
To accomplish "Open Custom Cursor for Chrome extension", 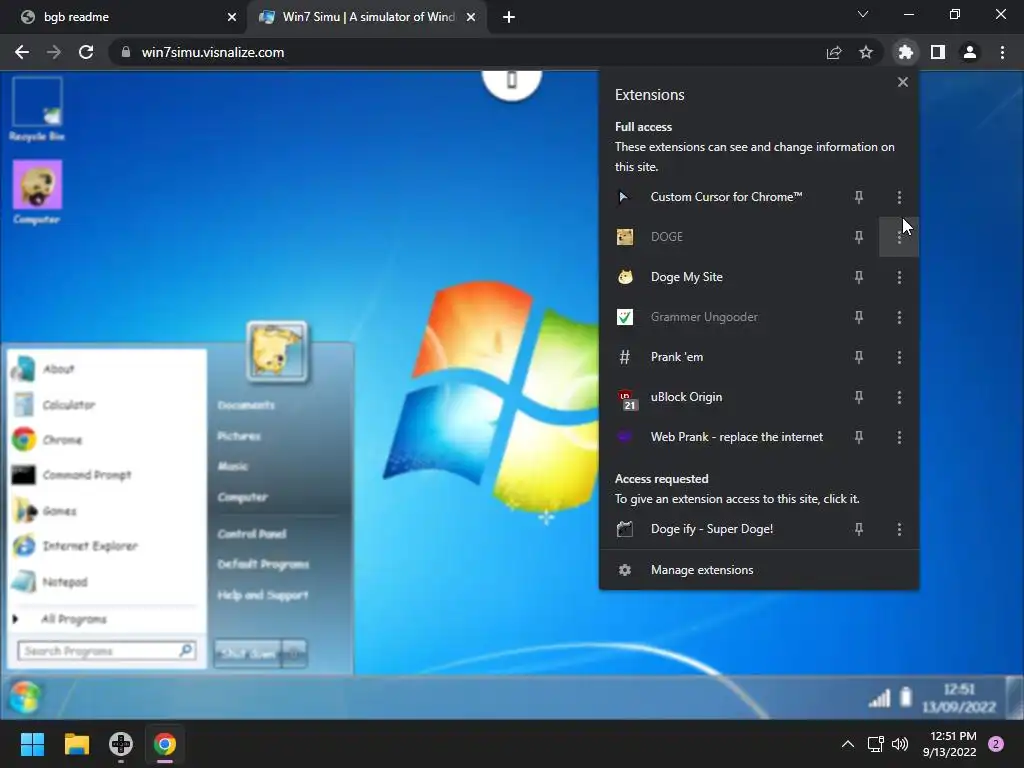I will click(726, 197).
